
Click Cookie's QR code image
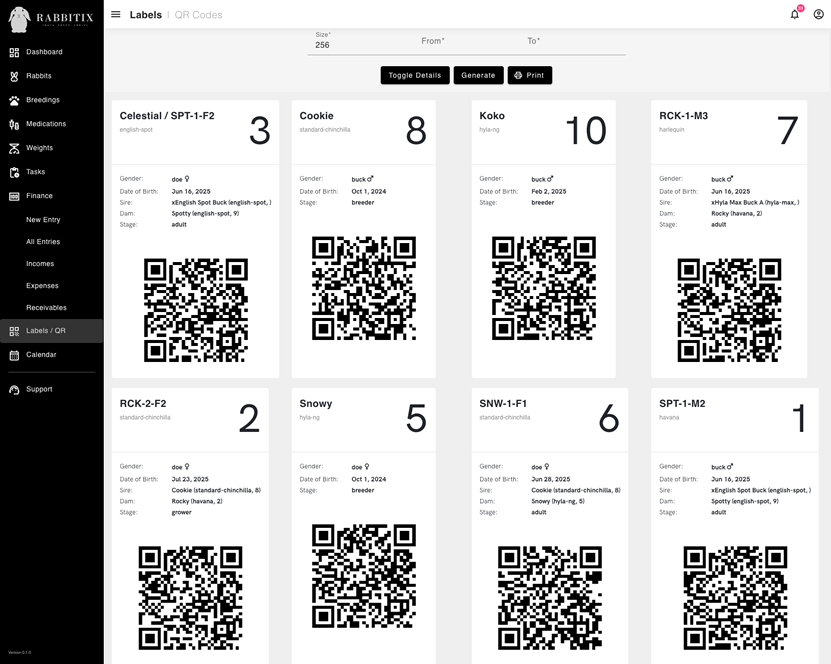(x=363, y=288)
